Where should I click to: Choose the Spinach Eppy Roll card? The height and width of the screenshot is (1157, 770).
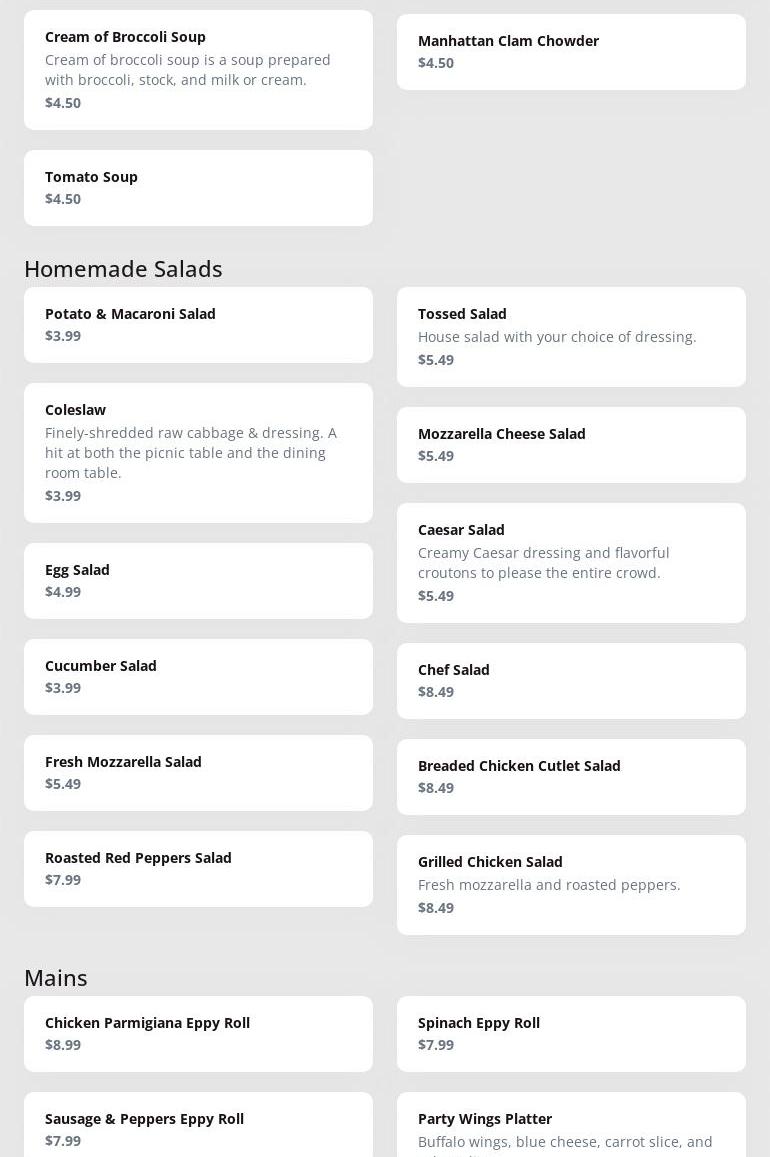coord(571,1034)
